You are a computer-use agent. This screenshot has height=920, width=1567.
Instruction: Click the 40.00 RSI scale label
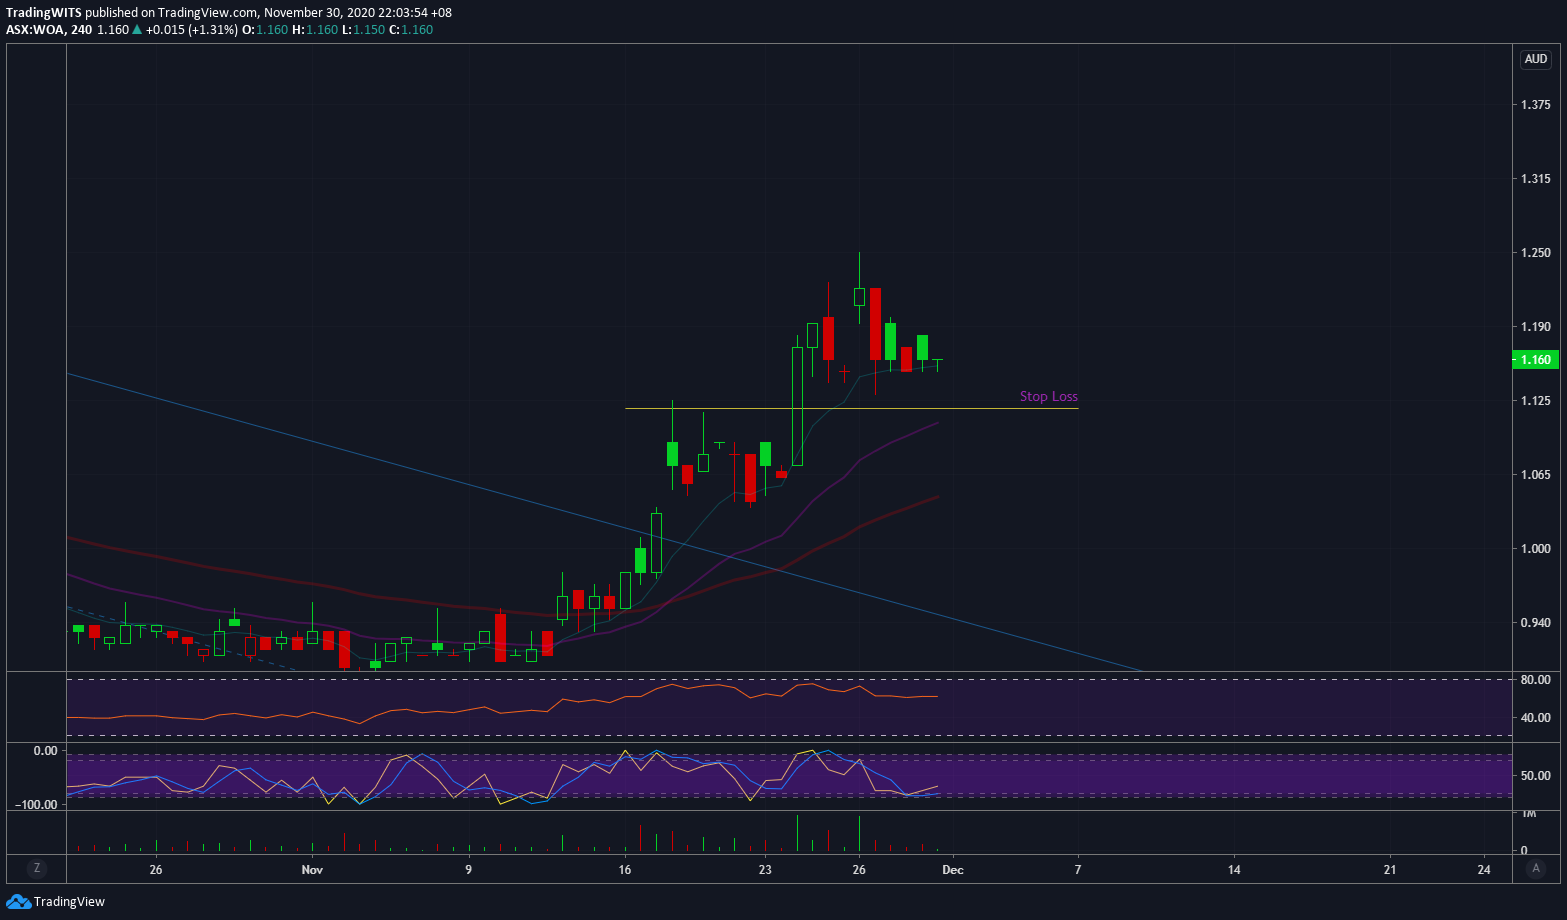[x=1536, y=718]
